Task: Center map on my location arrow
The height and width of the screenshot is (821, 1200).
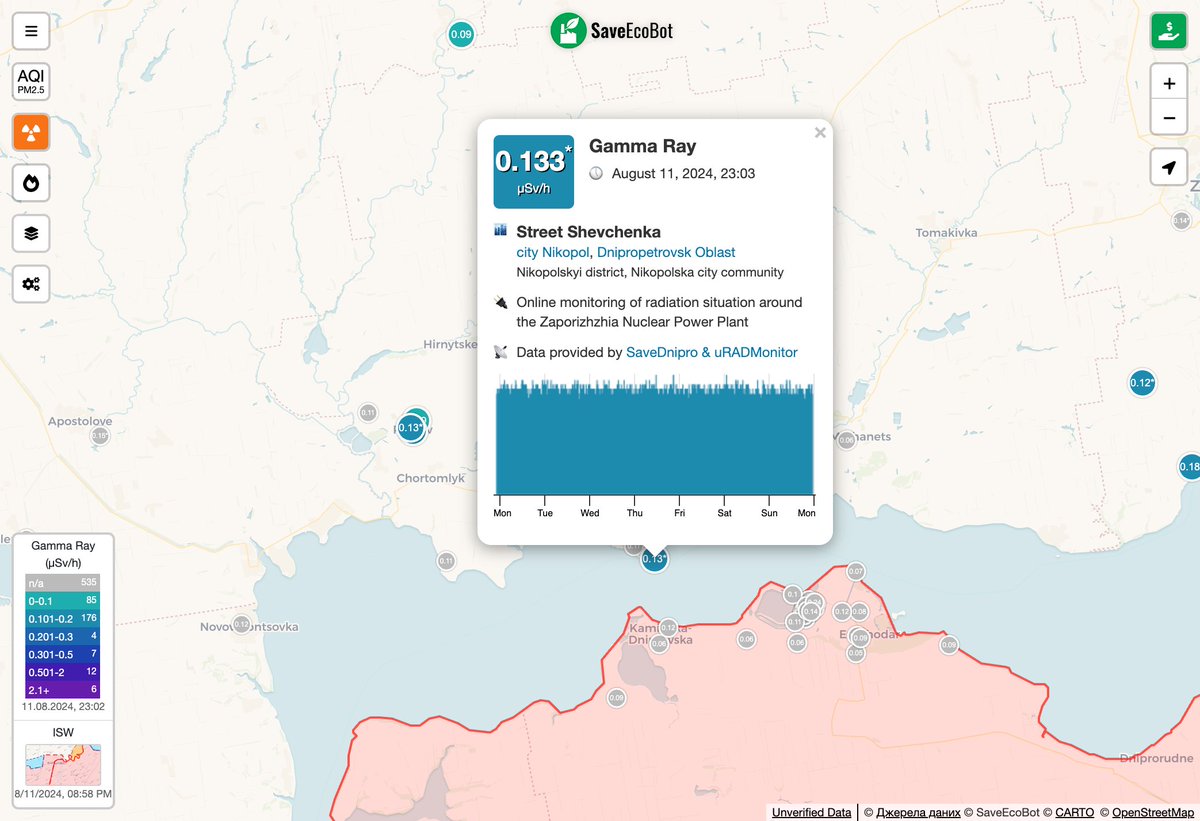Action: click(1168, 168)
